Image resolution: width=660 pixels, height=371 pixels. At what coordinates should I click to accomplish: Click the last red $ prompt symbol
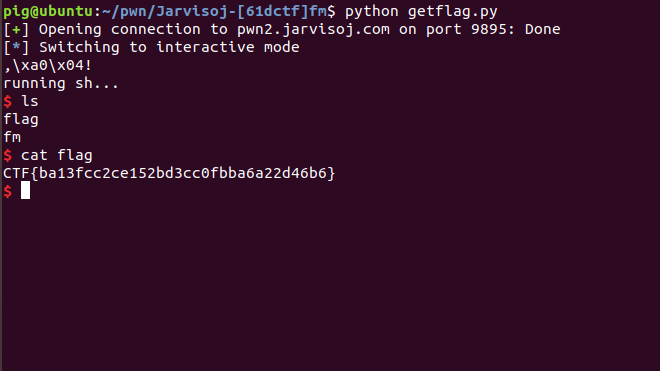pos(8,191)
